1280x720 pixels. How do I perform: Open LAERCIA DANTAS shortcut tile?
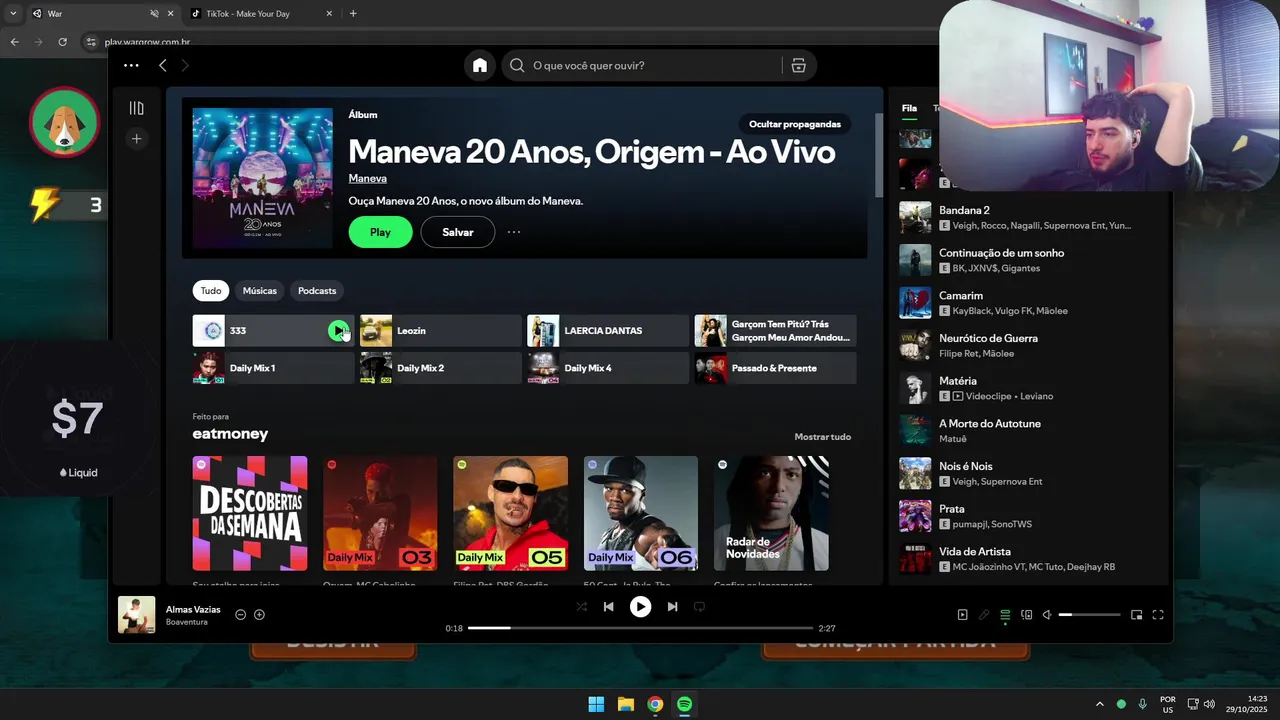coord(608,331)
